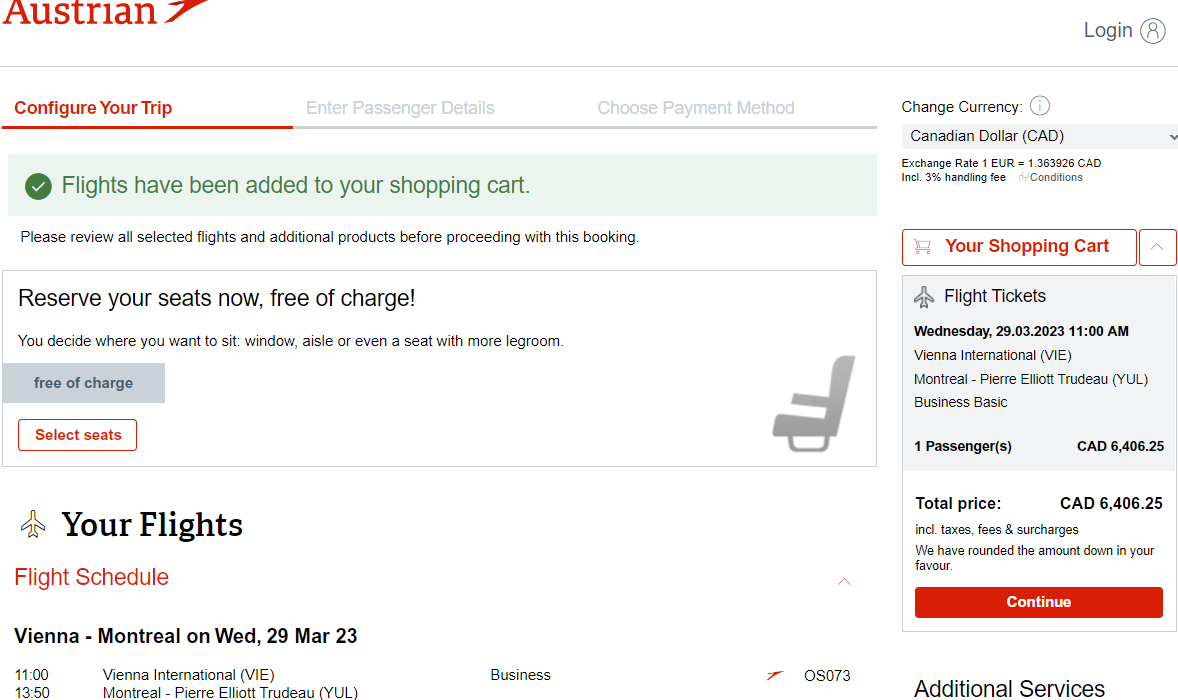Click the currency info icon

pos(1039,106)
